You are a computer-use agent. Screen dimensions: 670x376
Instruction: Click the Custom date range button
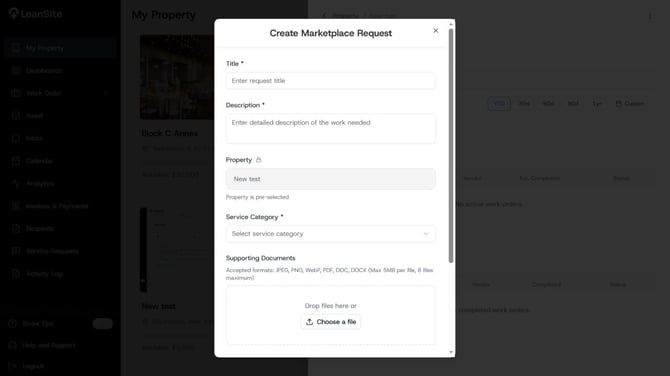[x=630, y=103]
